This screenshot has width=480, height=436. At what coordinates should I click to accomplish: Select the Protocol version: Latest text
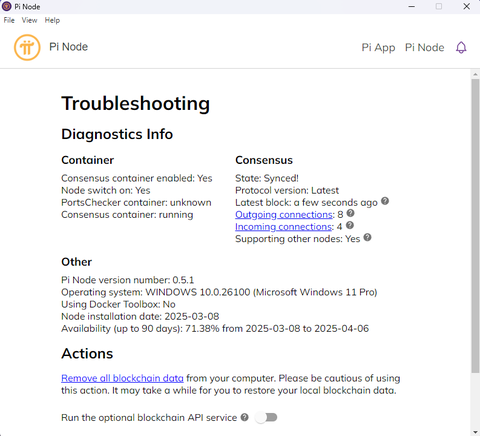coord(287,190)
